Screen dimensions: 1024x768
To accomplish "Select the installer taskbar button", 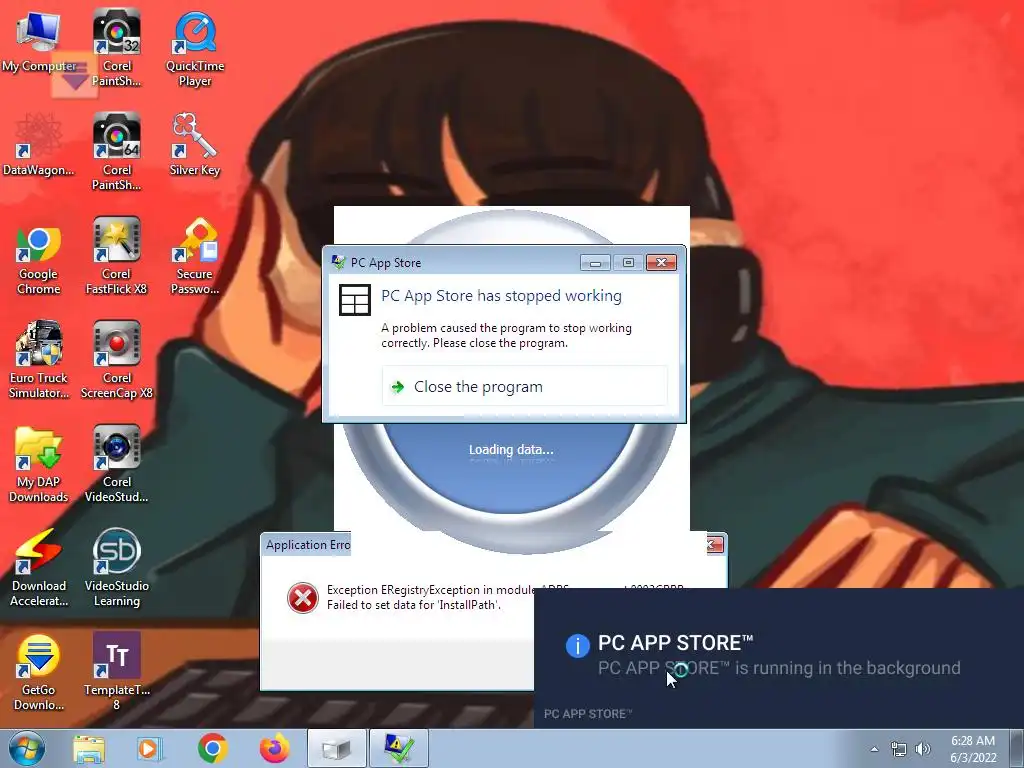I will (x=336, y=748).
